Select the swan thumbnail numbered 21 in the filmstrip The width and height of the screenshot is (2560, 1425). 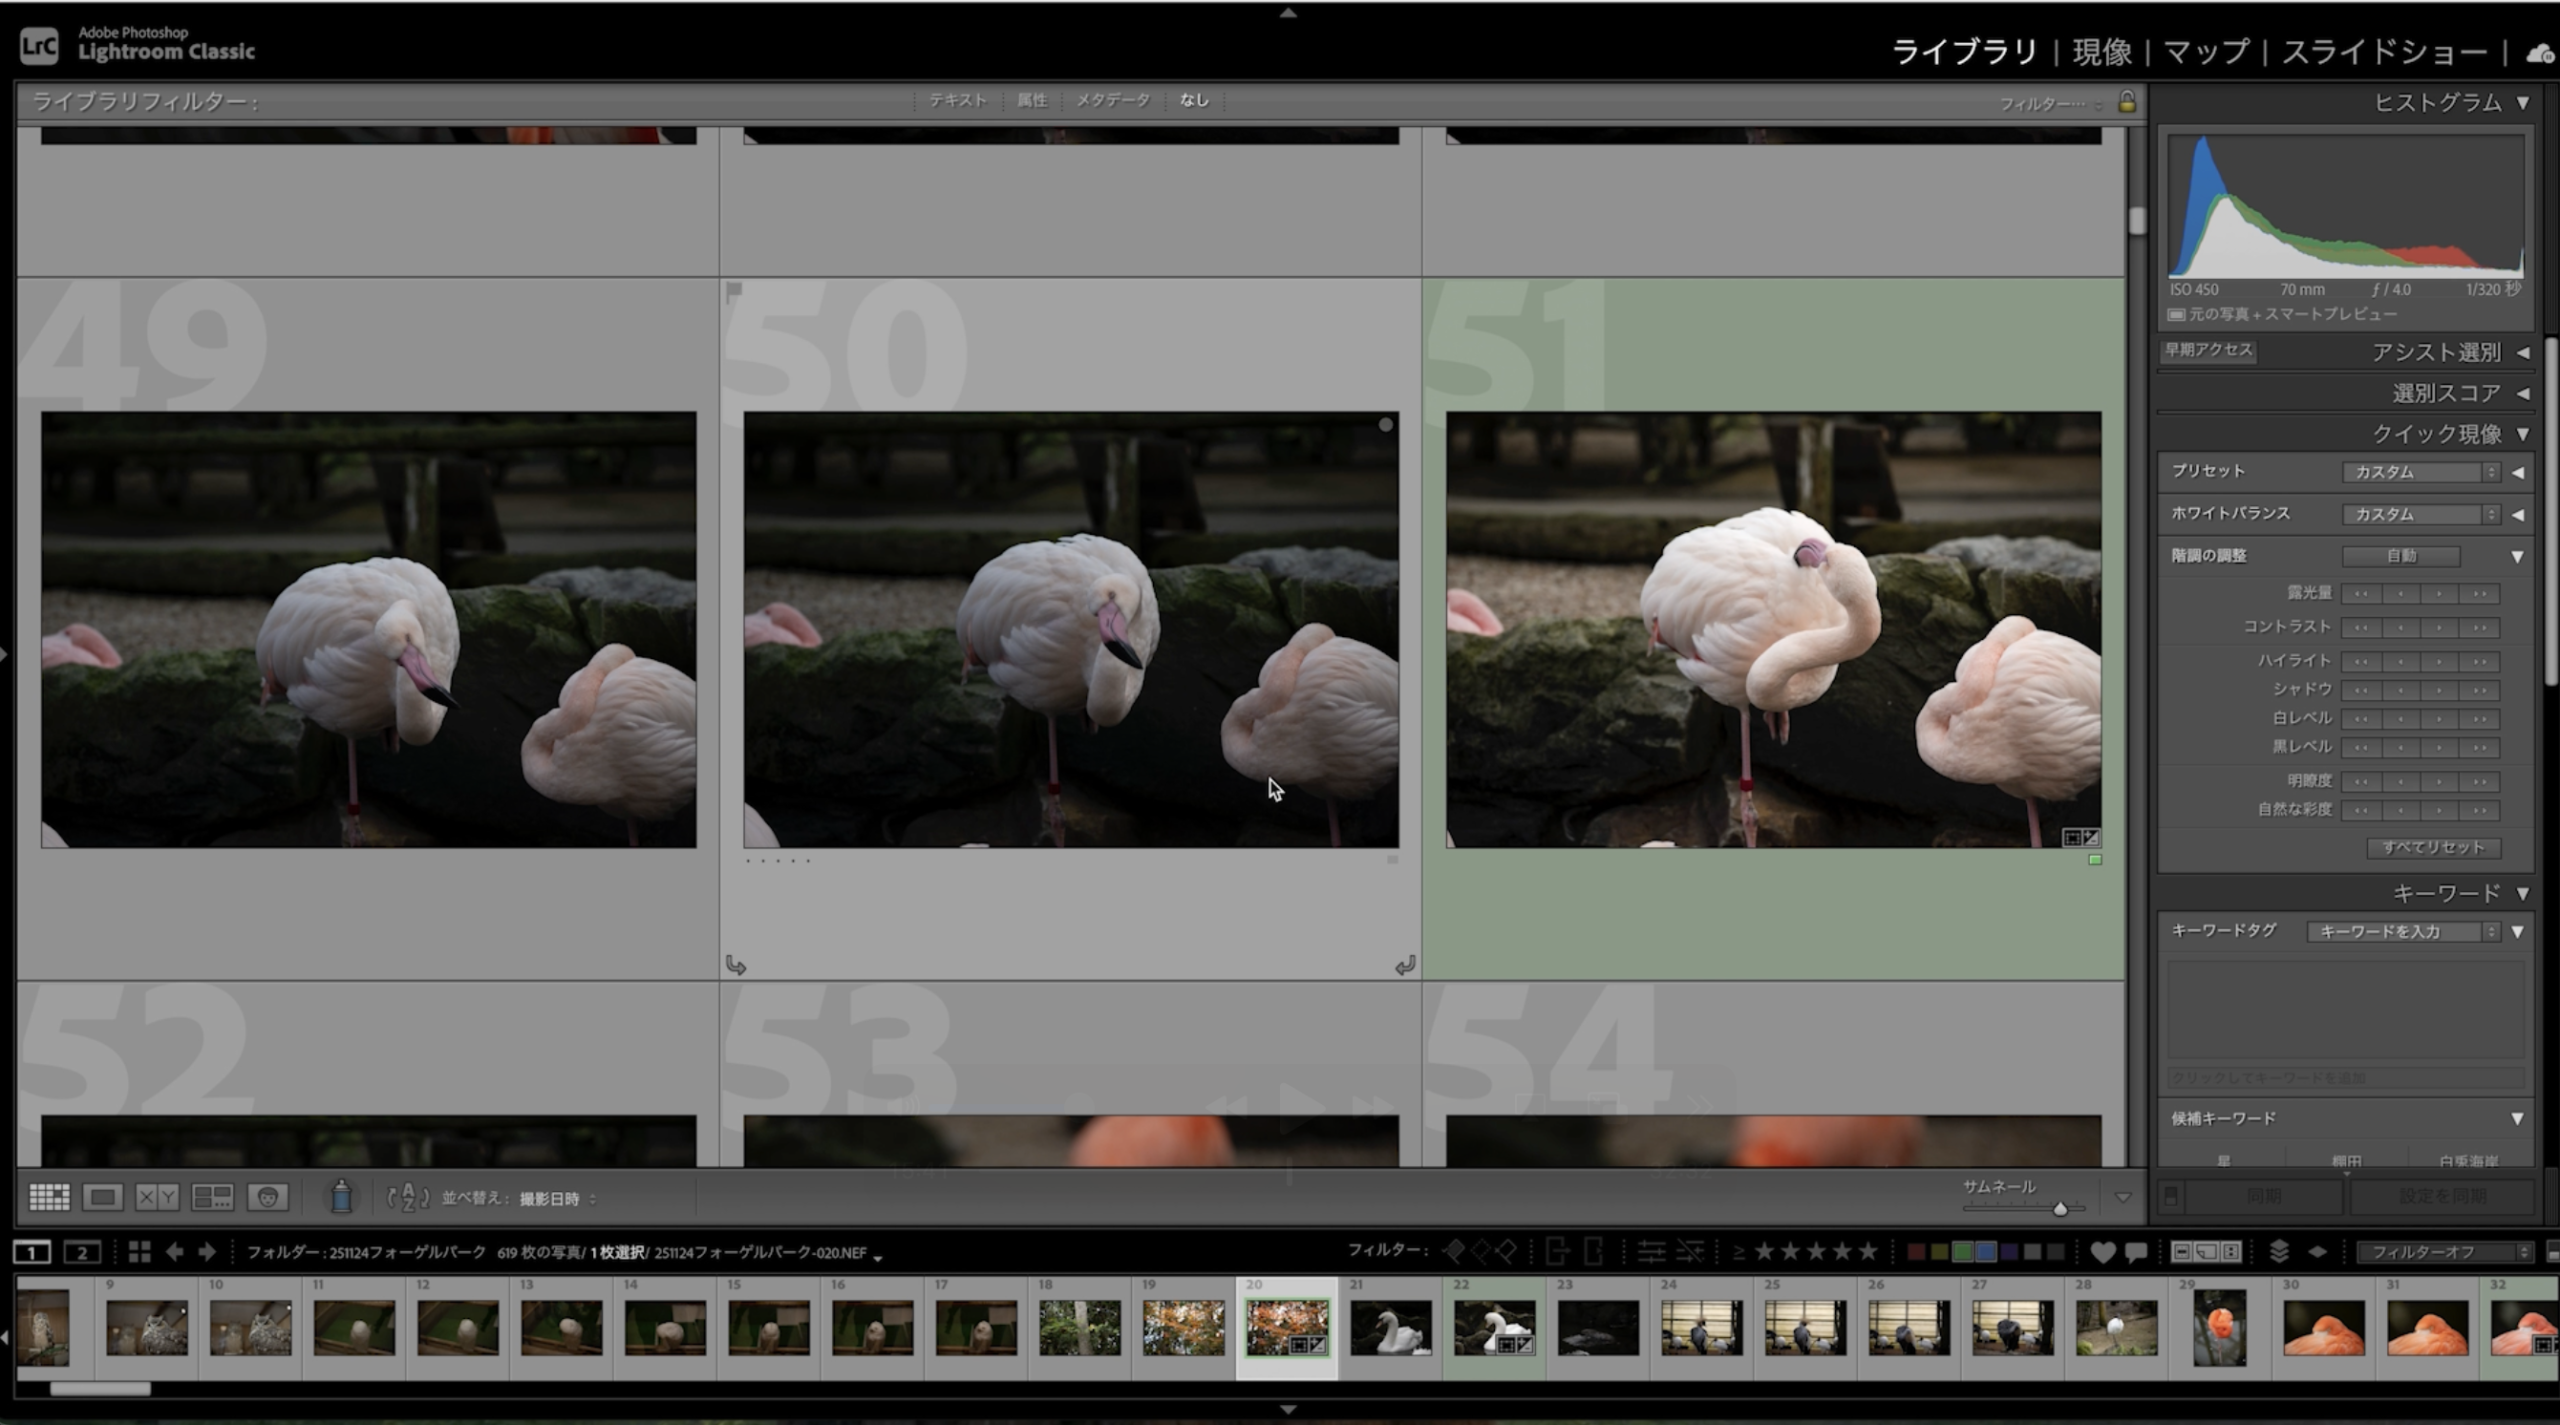point(1390,1329)
